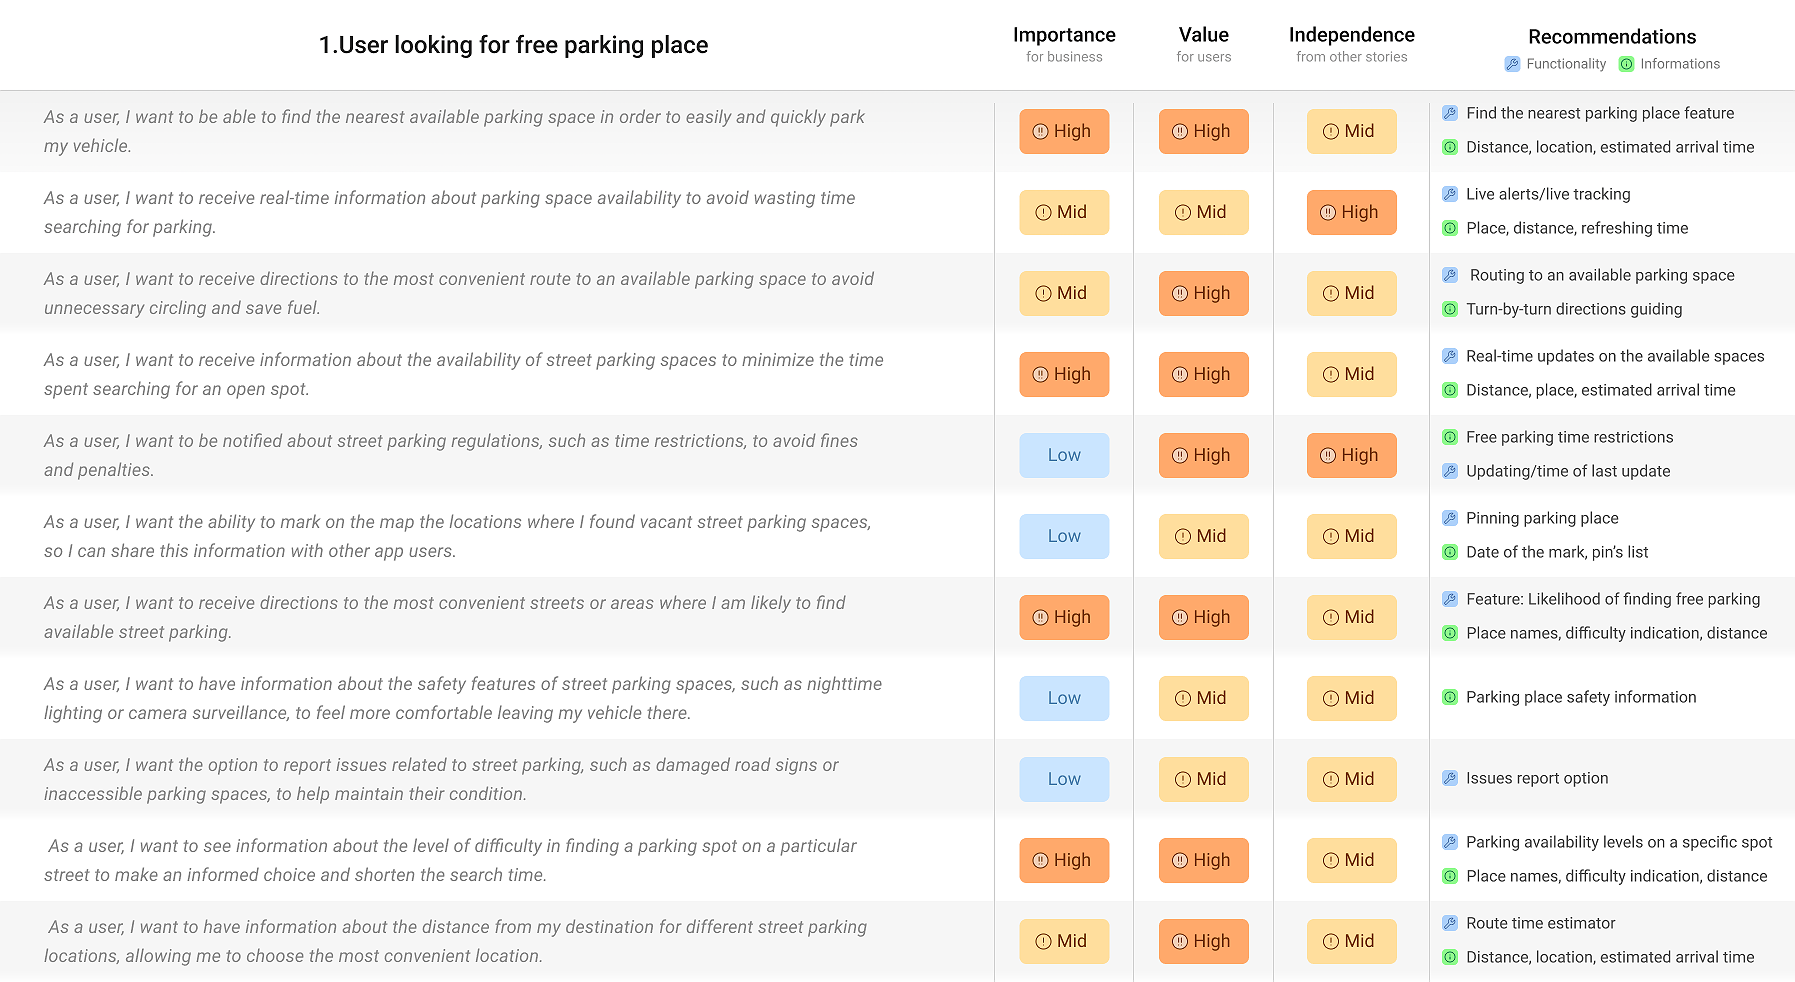Click the Low Importance badge for the report issues story
Viewport: 1795px width, 982px height.
pyautogui.click(x=1064, y=779)
